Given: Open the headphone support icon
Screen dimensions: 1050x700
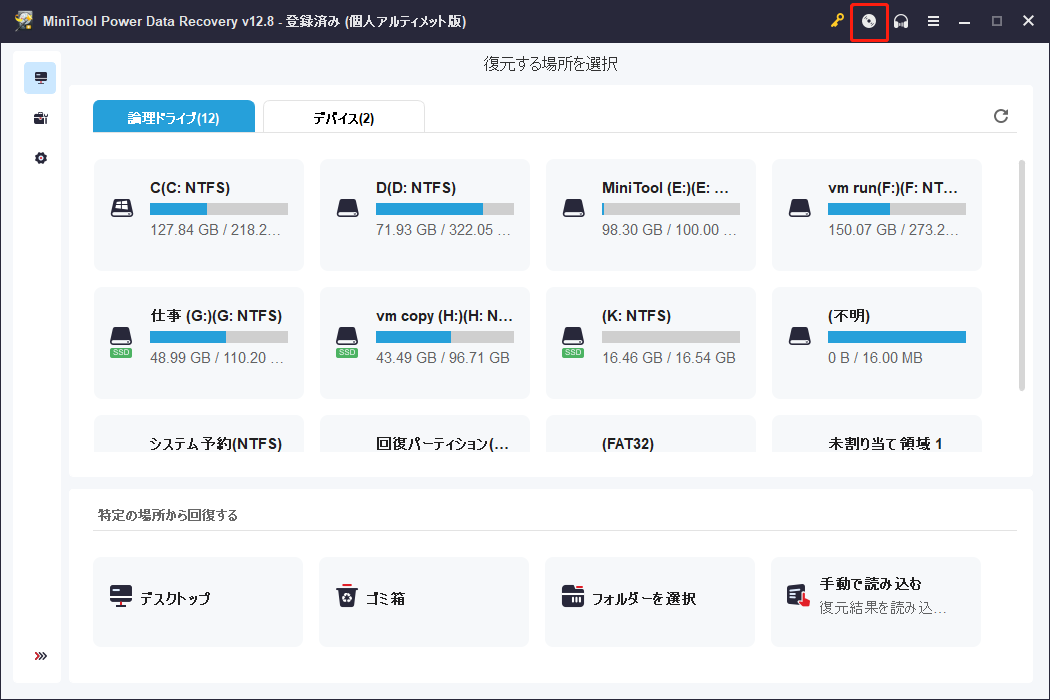Looking at the screenshot, I should click(901, 21).
